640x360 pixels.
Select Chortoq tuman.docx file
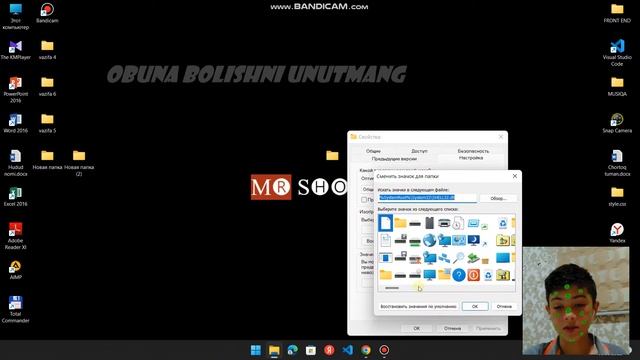pos(617,163)
